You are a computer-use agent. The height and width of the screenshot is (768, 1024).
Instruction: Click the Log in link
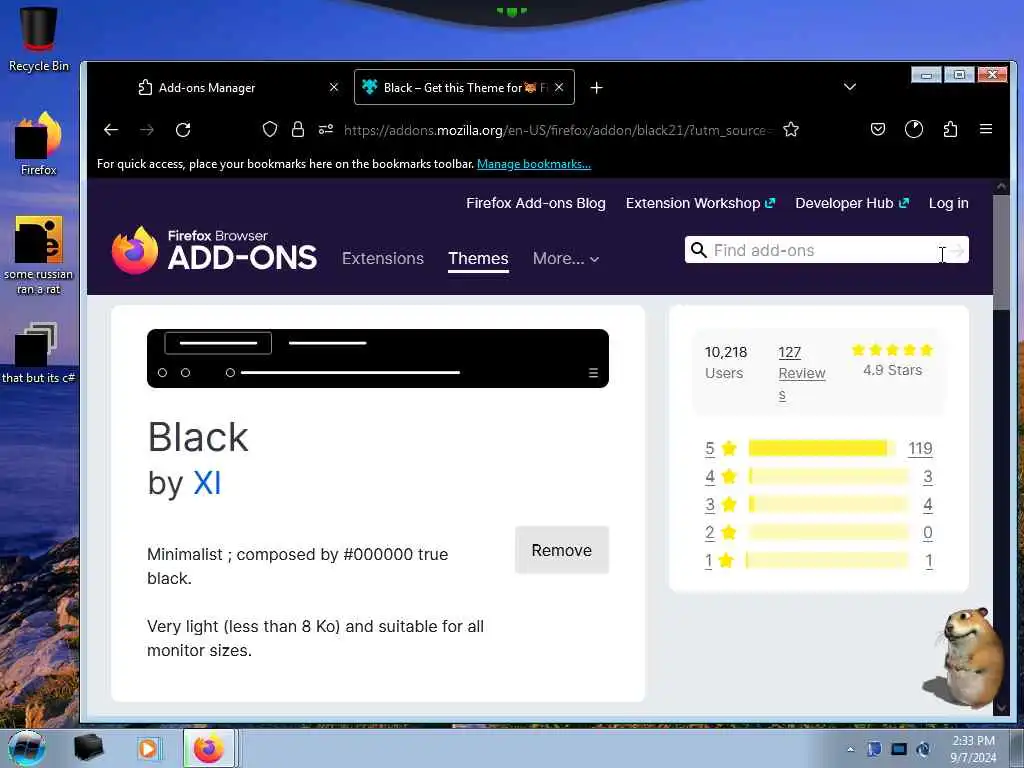point(948,203)
